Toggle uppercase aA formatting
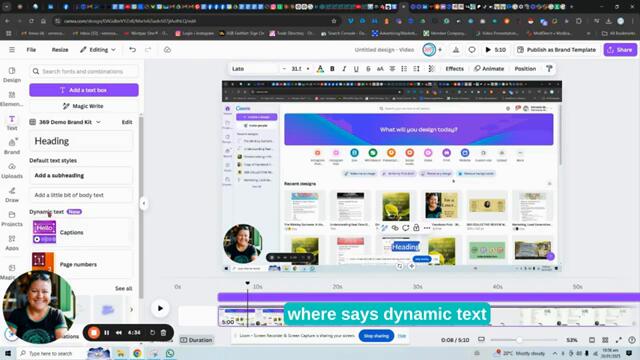Image resolution: width=640 pixels, height=360 pixels. [x=380, y=69]
